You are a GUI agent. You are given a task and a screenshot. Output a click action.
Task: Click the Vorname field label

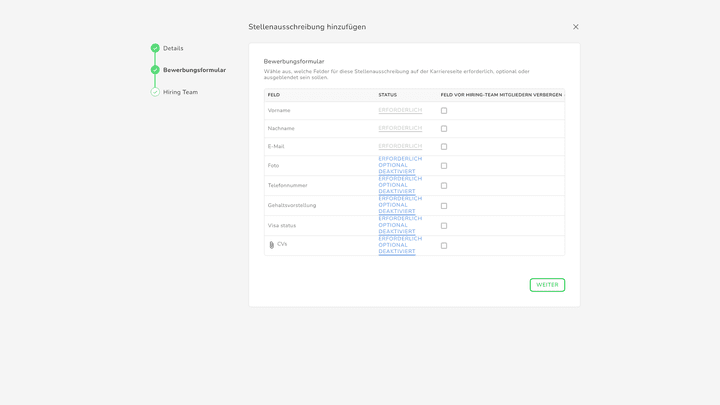pyautogui.click(x=279, y=111)
